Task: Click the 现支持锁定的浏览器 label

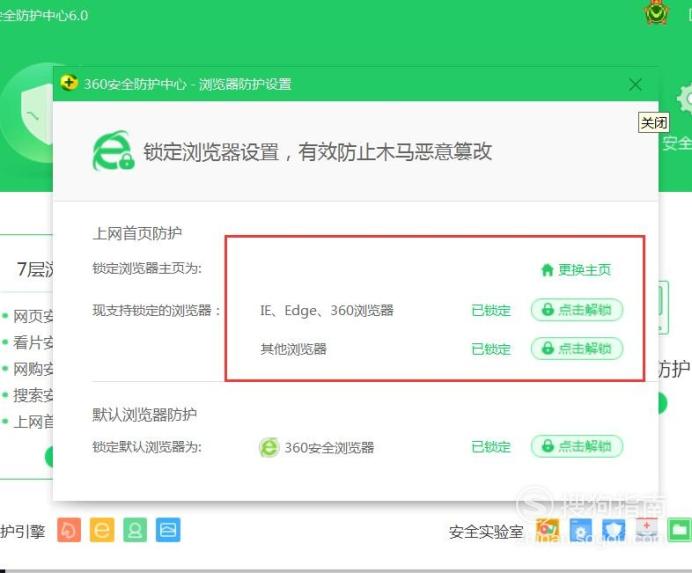Action: 156,310
